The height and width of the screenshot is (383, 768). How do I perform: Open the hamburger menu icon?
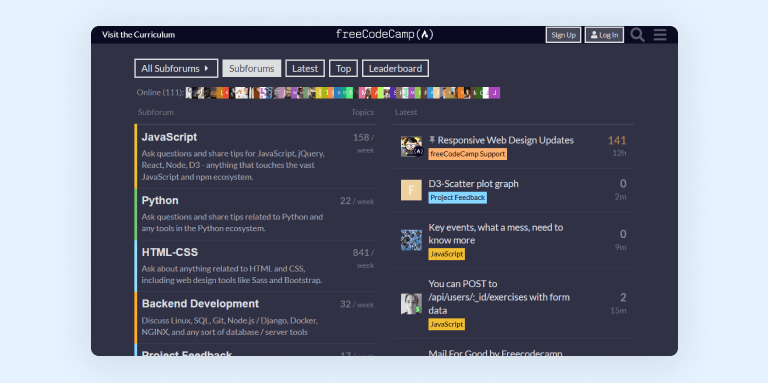[x=660, y=35]
